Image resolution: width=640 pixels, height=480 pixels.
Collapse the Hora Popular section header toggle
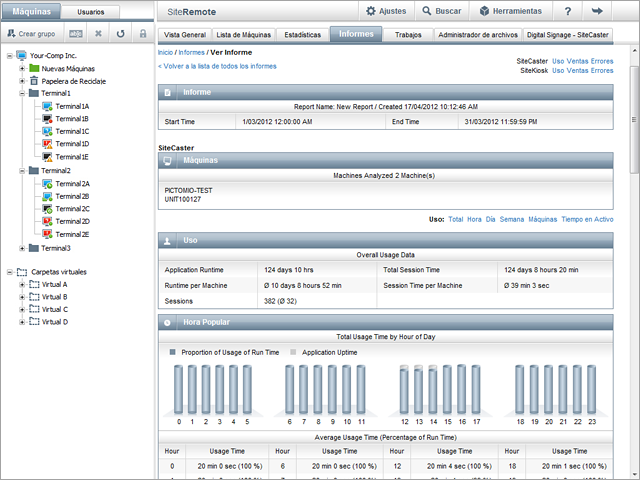167,323
